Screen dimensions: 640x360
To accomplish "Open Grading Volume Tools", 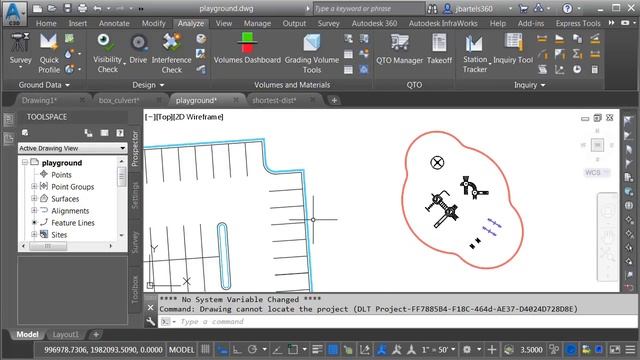I will [312, 53].
